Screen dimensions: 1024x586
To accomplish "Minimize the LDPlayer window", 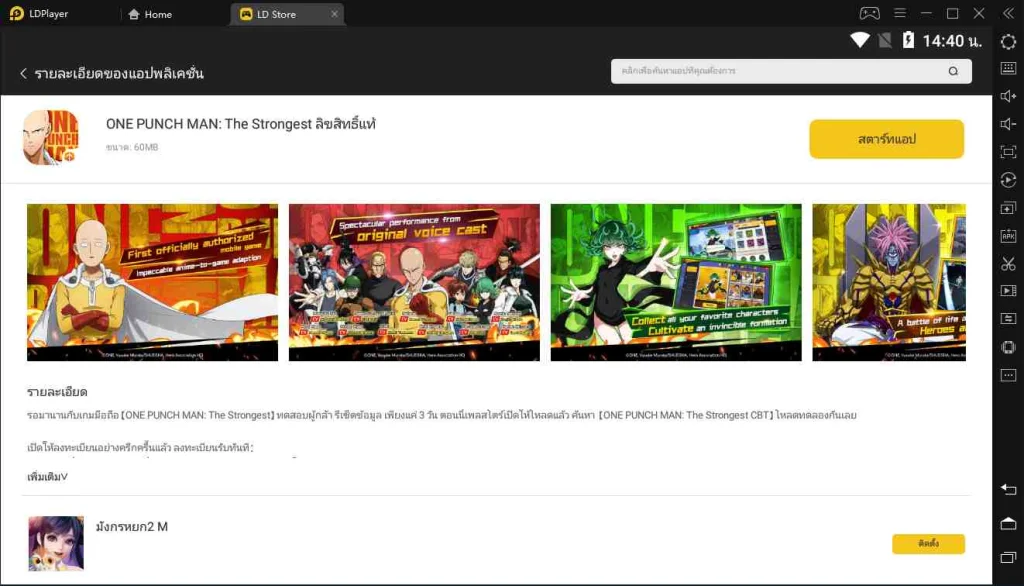I will pos(926,13).
